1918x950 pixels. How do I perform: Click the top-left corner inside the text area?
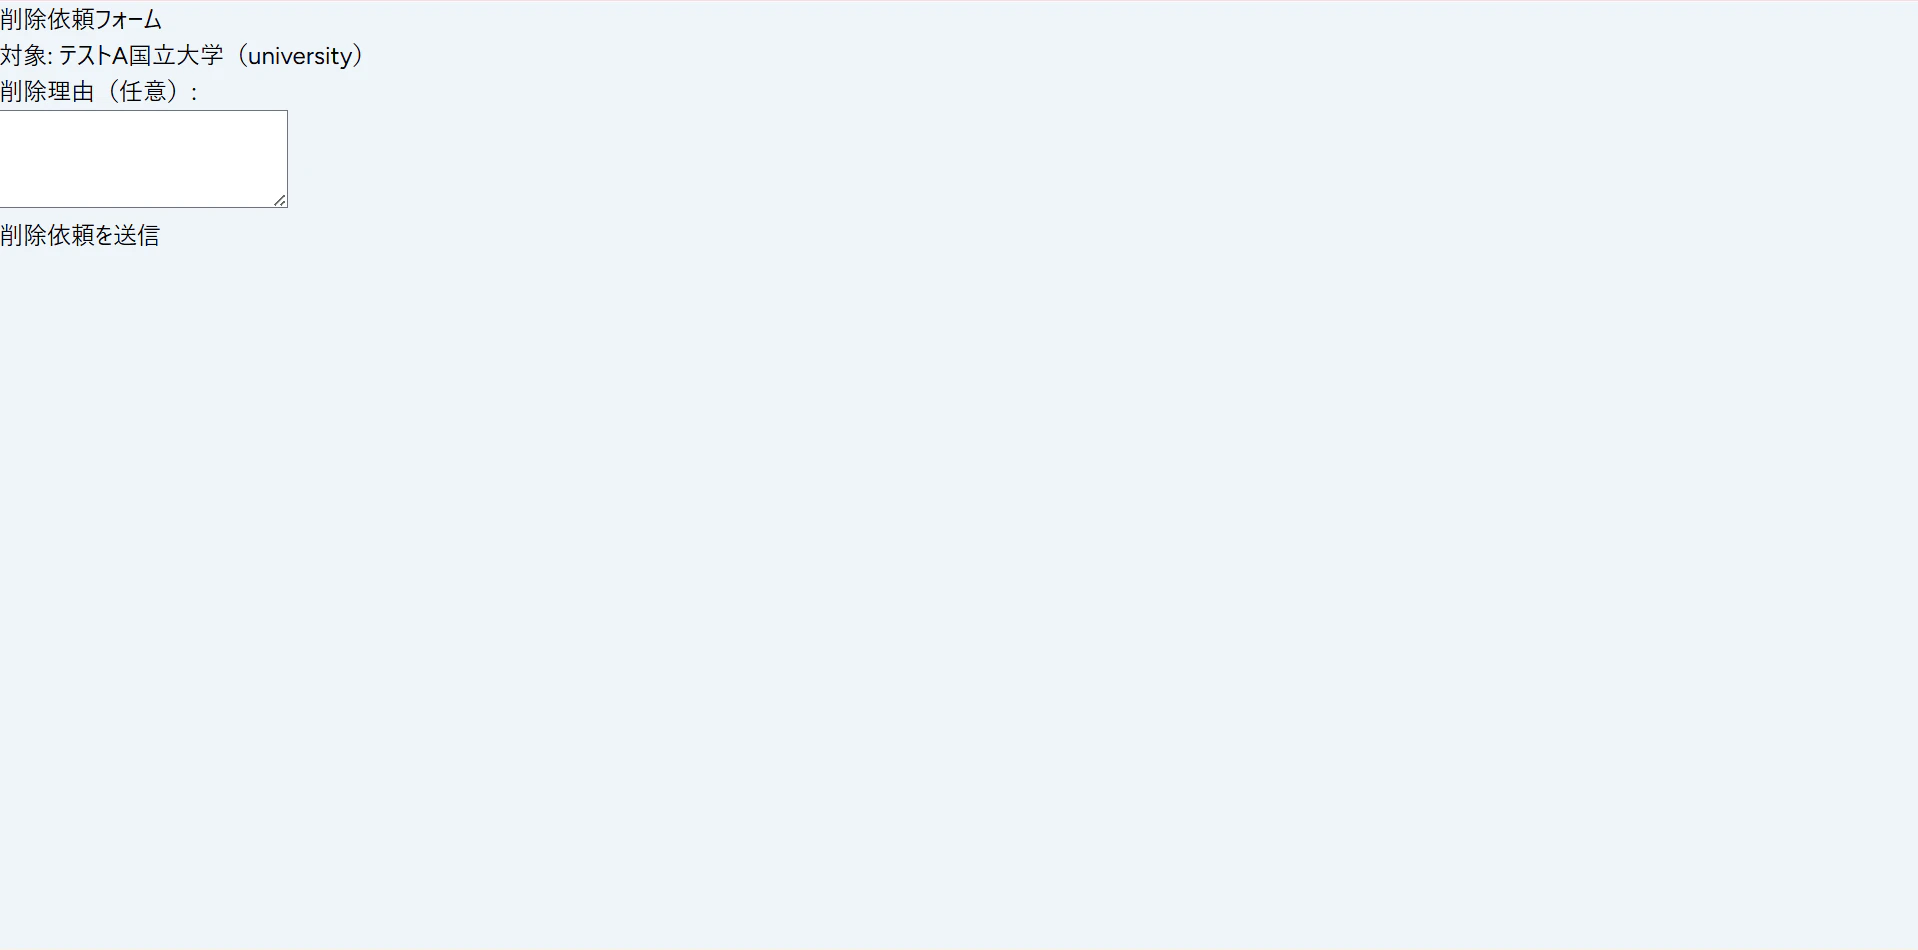click(6, 117)
